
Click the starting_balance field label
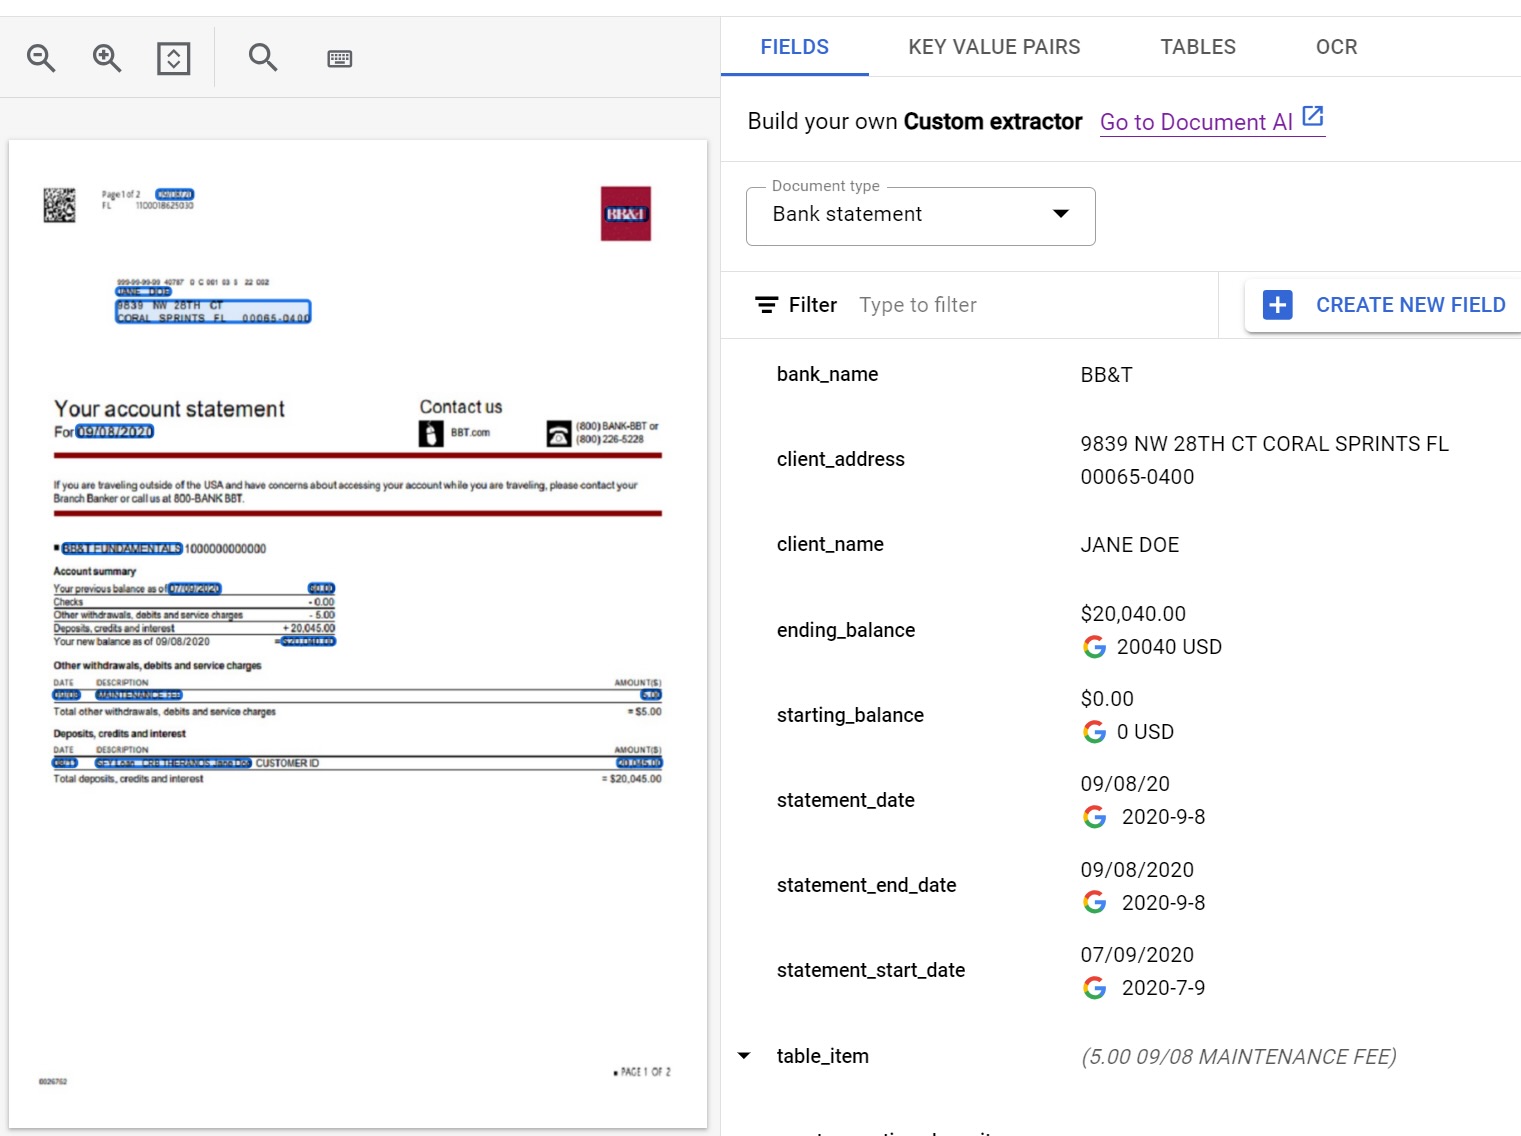850,715
